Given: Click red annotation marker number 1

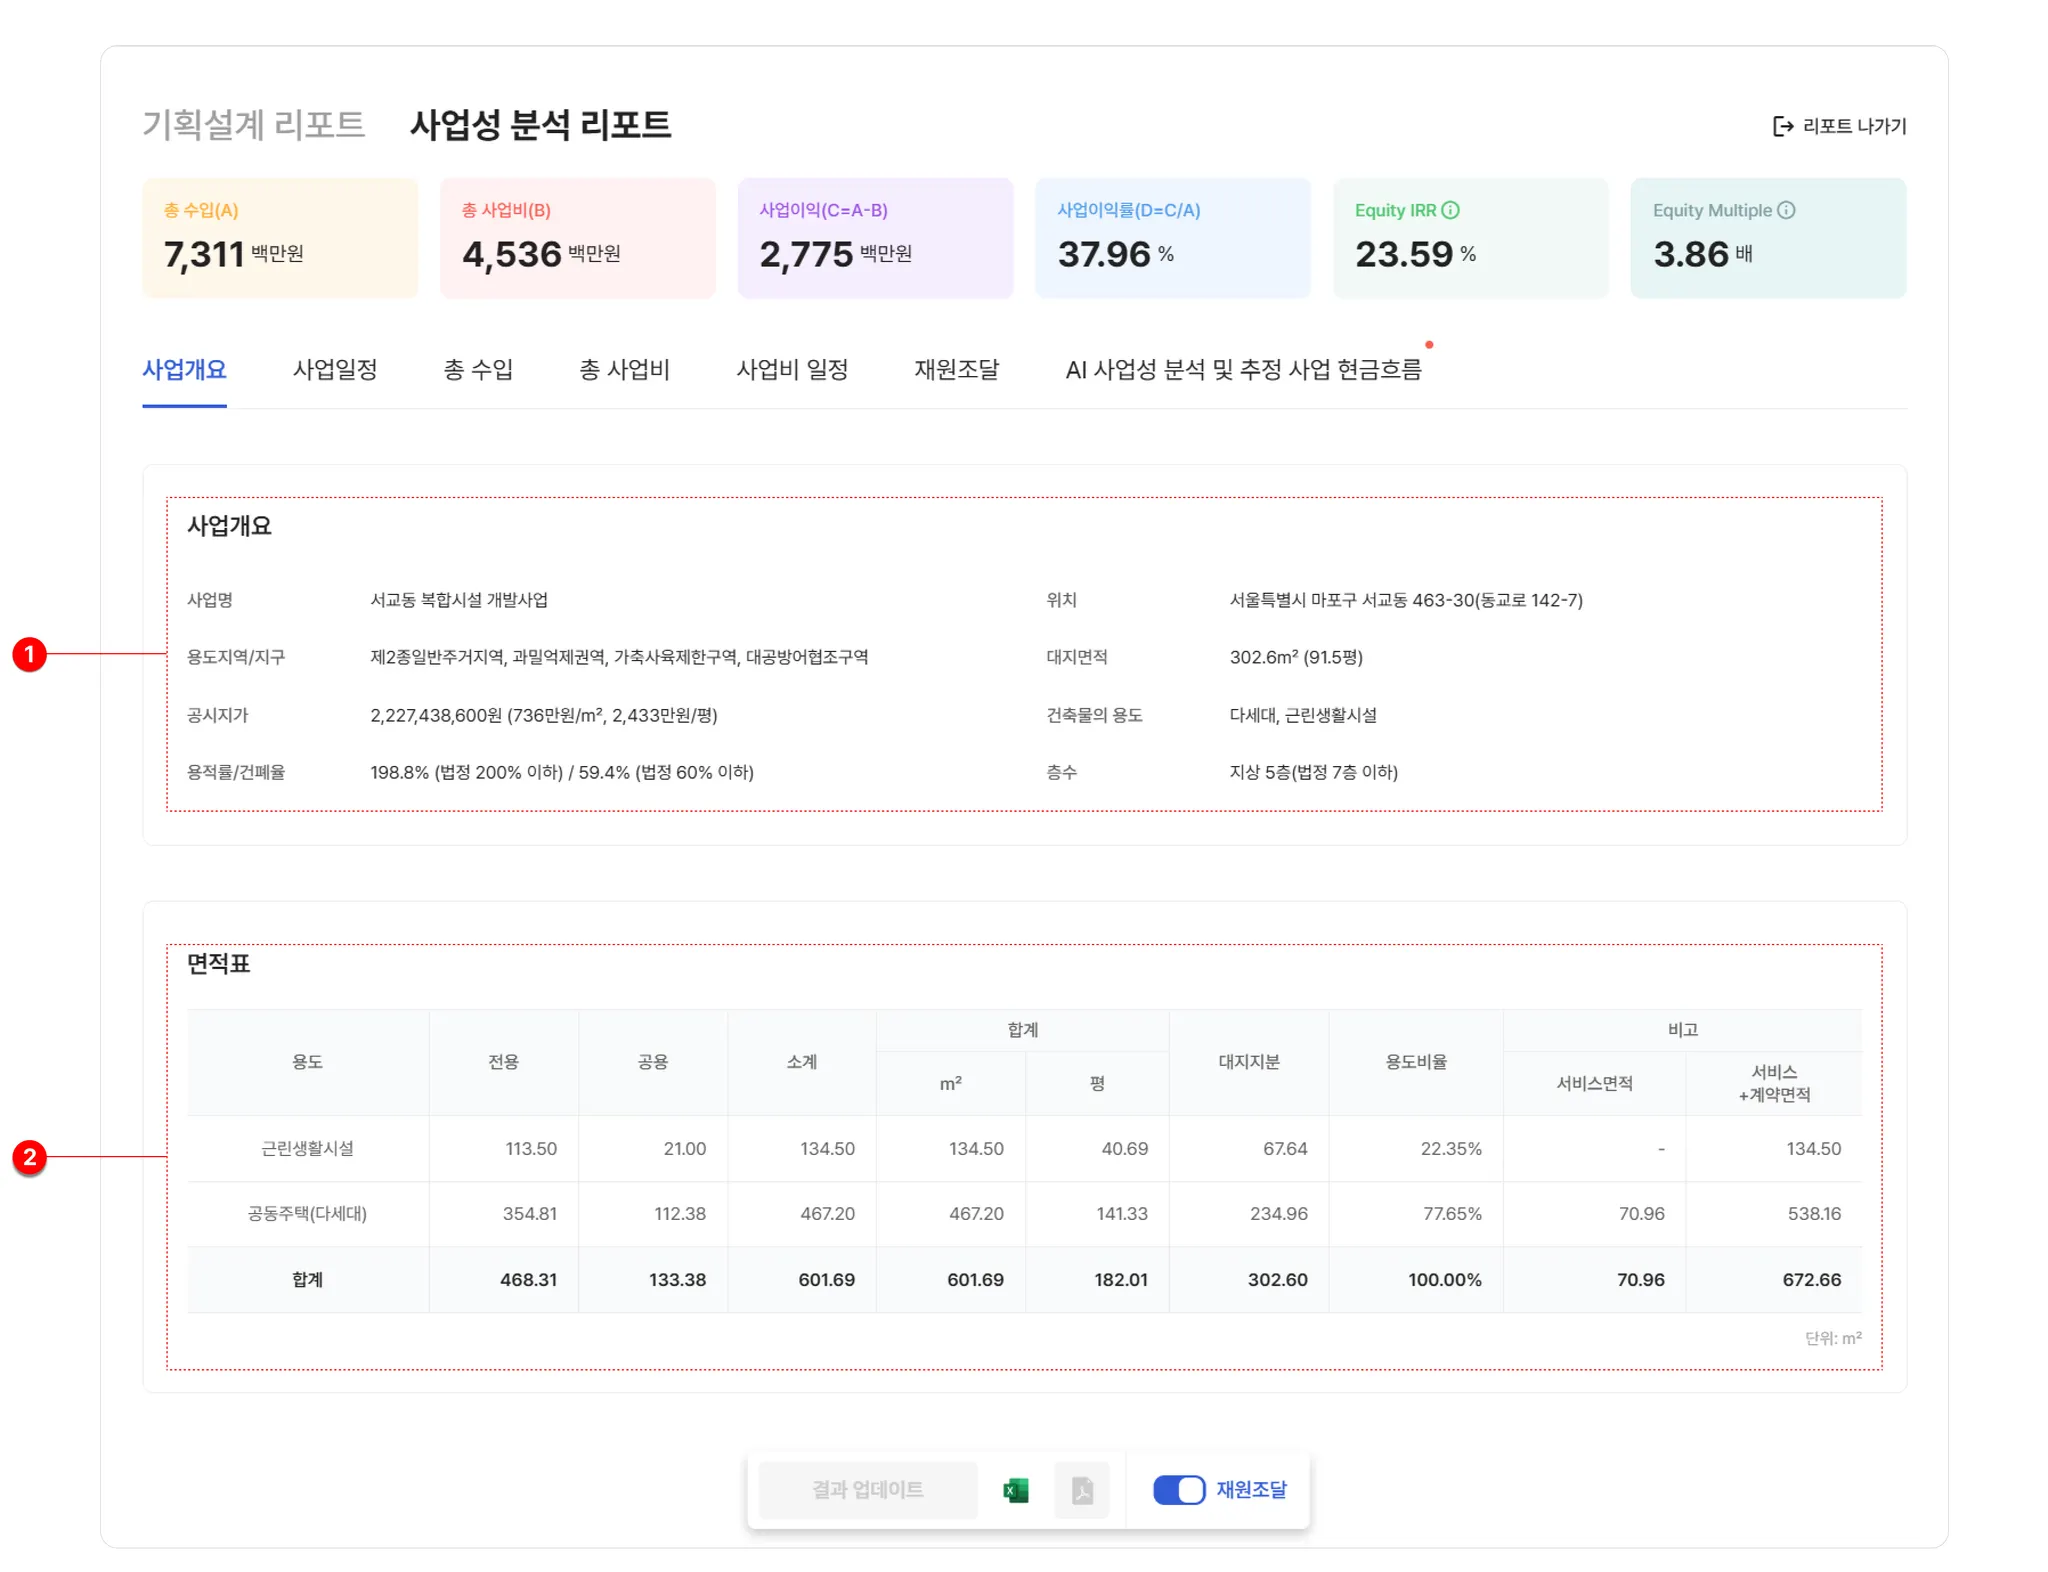Looking at the screenshot, I should pos(30,654).
